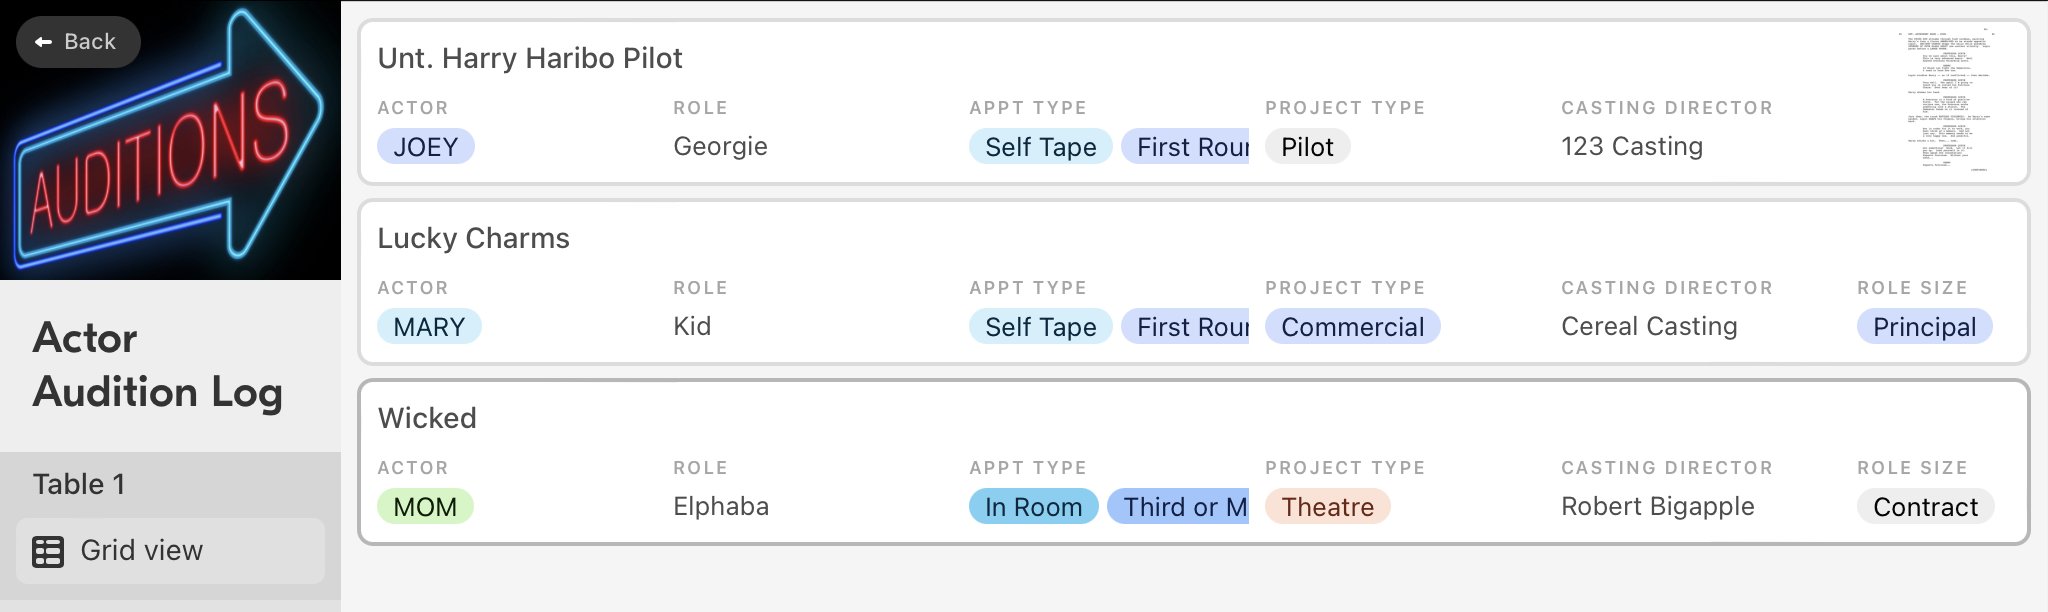
Task: Select the Pilot project type tag
Action: coord(1307,147)
